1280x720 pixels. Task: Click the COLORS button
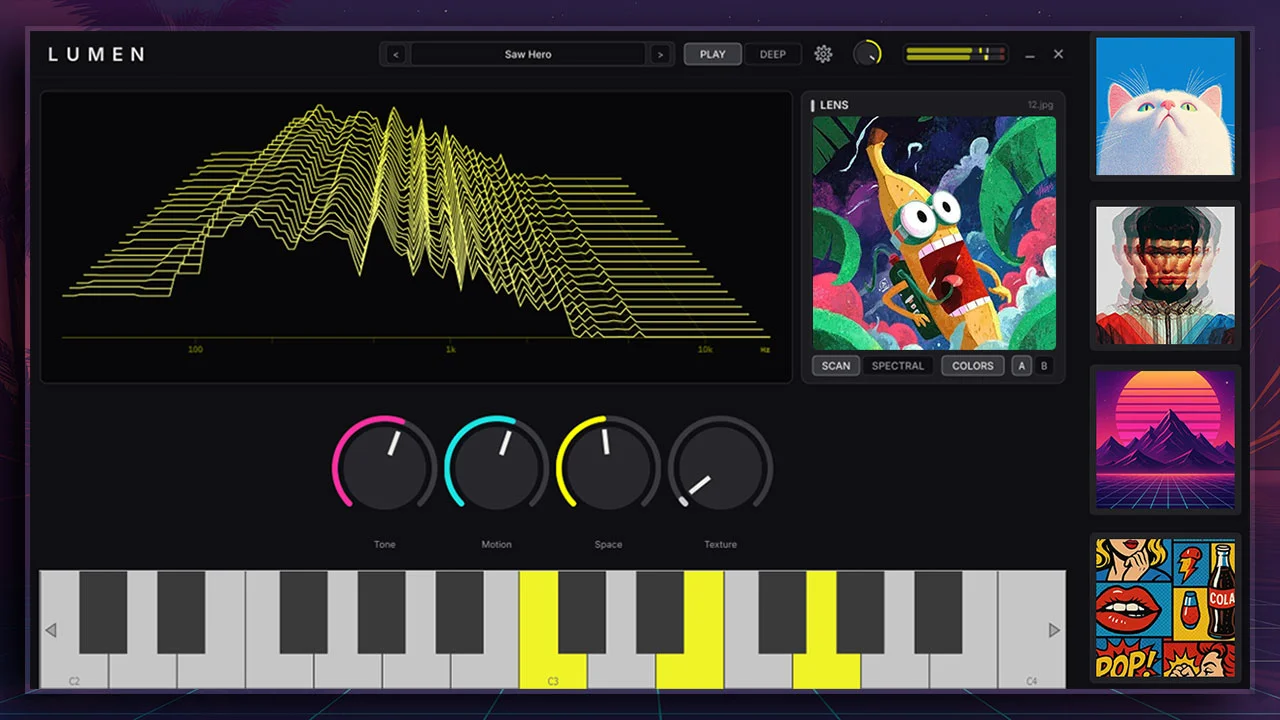click(973, 366)
